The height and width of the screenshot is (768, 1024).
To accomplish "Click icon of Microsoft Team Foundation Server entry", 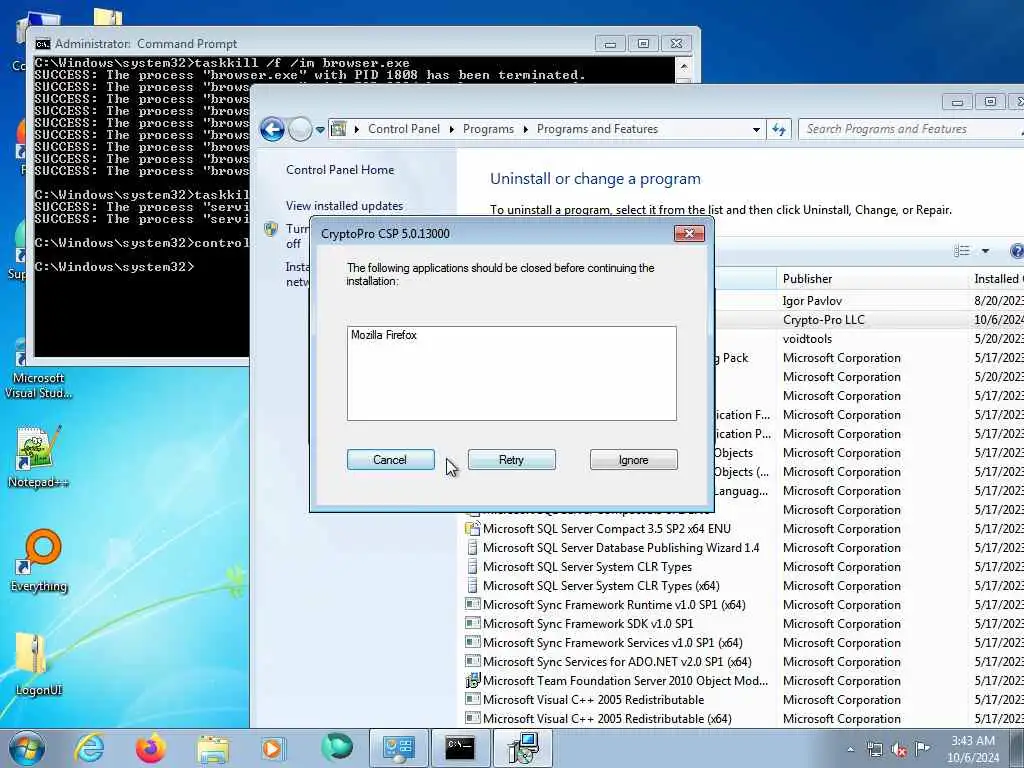I will 472,680.
